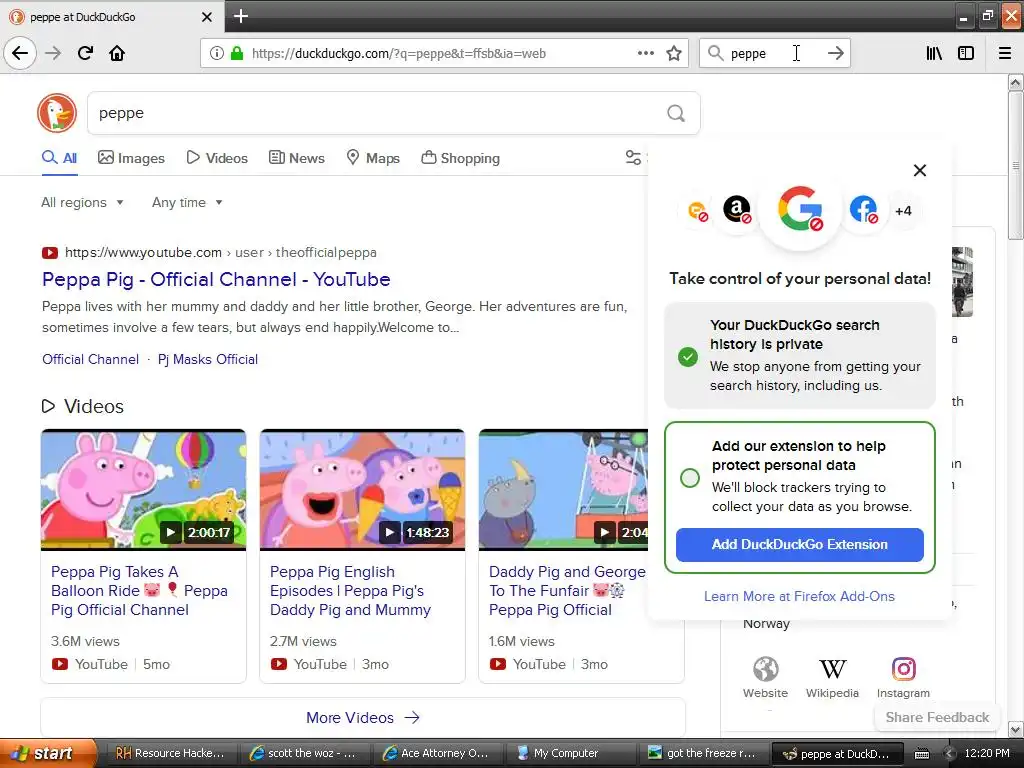1024x768 pixels.
Task: Click the blocked Amazon tracker icon
Action: (737, 210)
